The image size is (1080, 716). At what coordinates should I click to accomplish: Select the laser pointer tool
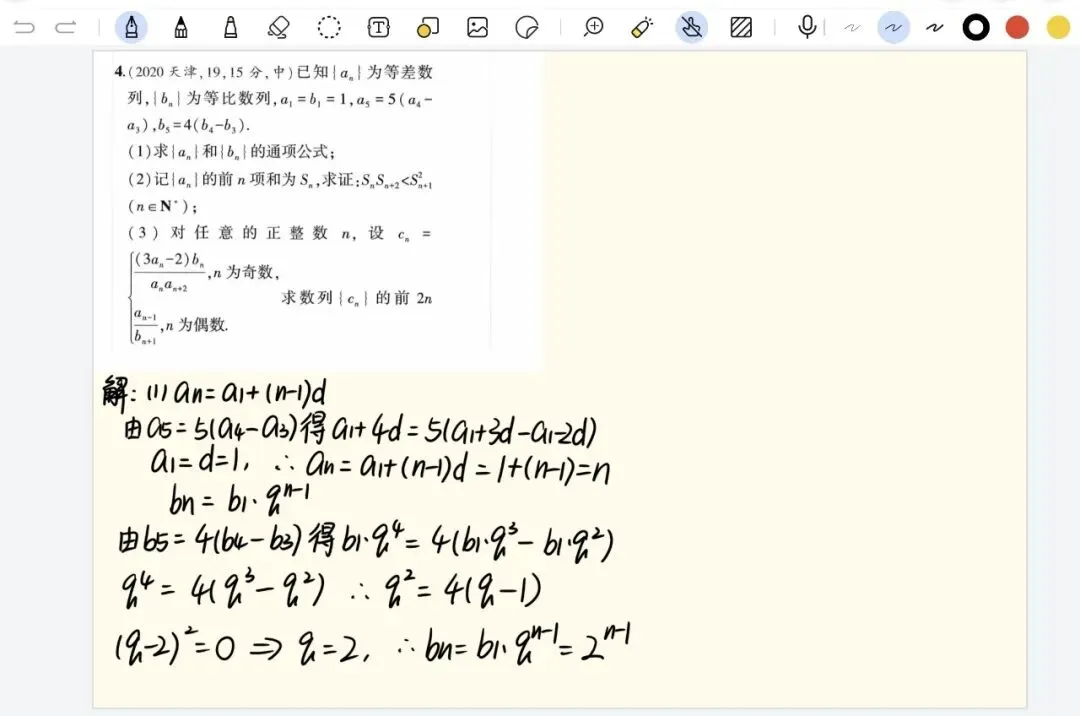[641, 27]
